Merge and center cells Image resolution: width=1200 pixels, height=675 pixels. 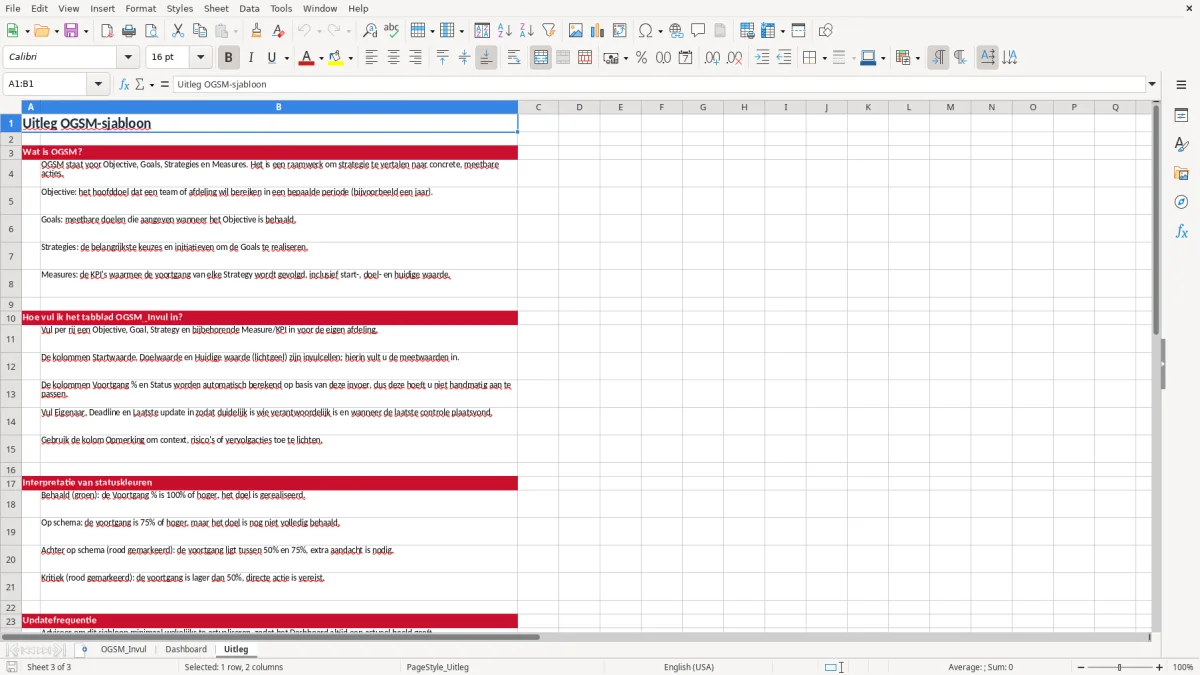[541, 58]
